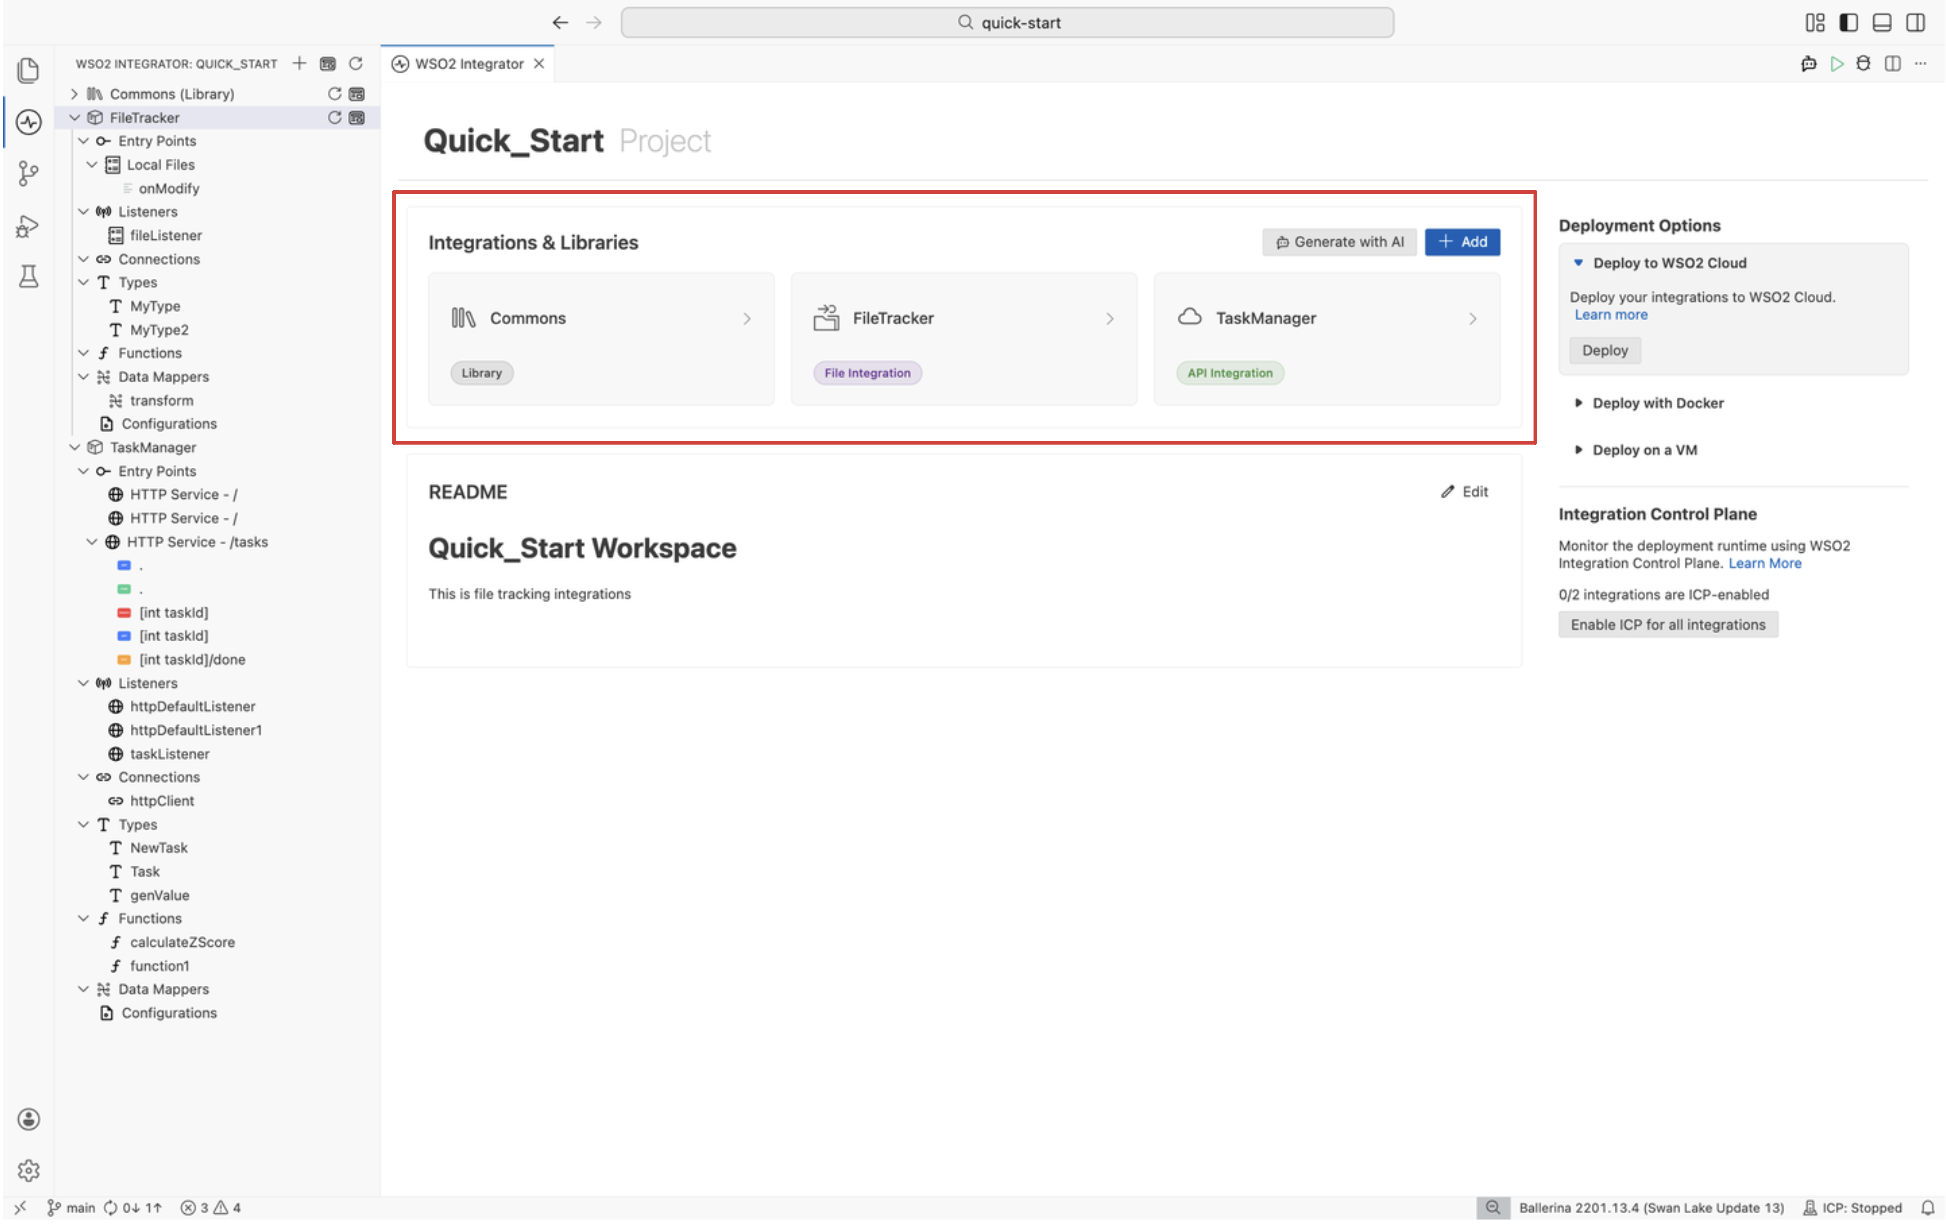The width and height of the screenshot is (1946, 1228).
Task: Select [int taskId]/done resource
Action: click(x=192, y=660)
